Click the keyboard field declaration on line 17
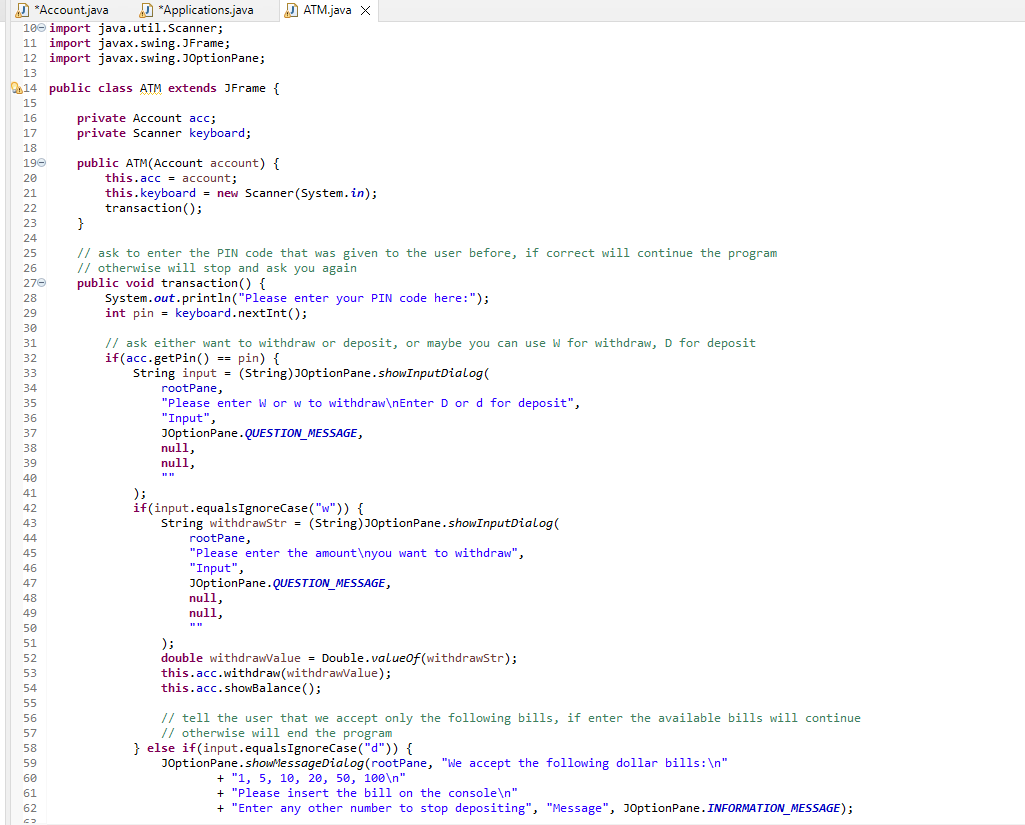The height and width of the screenshot is (825, 1025). point(219,133)
